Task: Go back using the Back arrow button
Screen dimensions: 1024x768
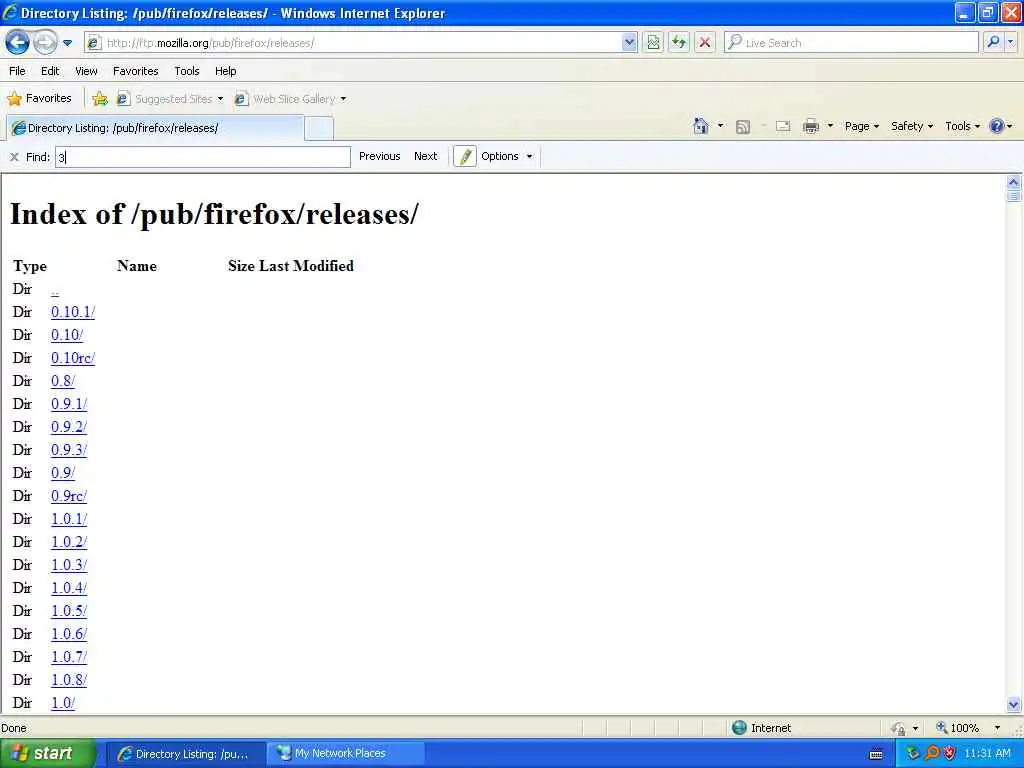Action: click(x=18, y=43)
